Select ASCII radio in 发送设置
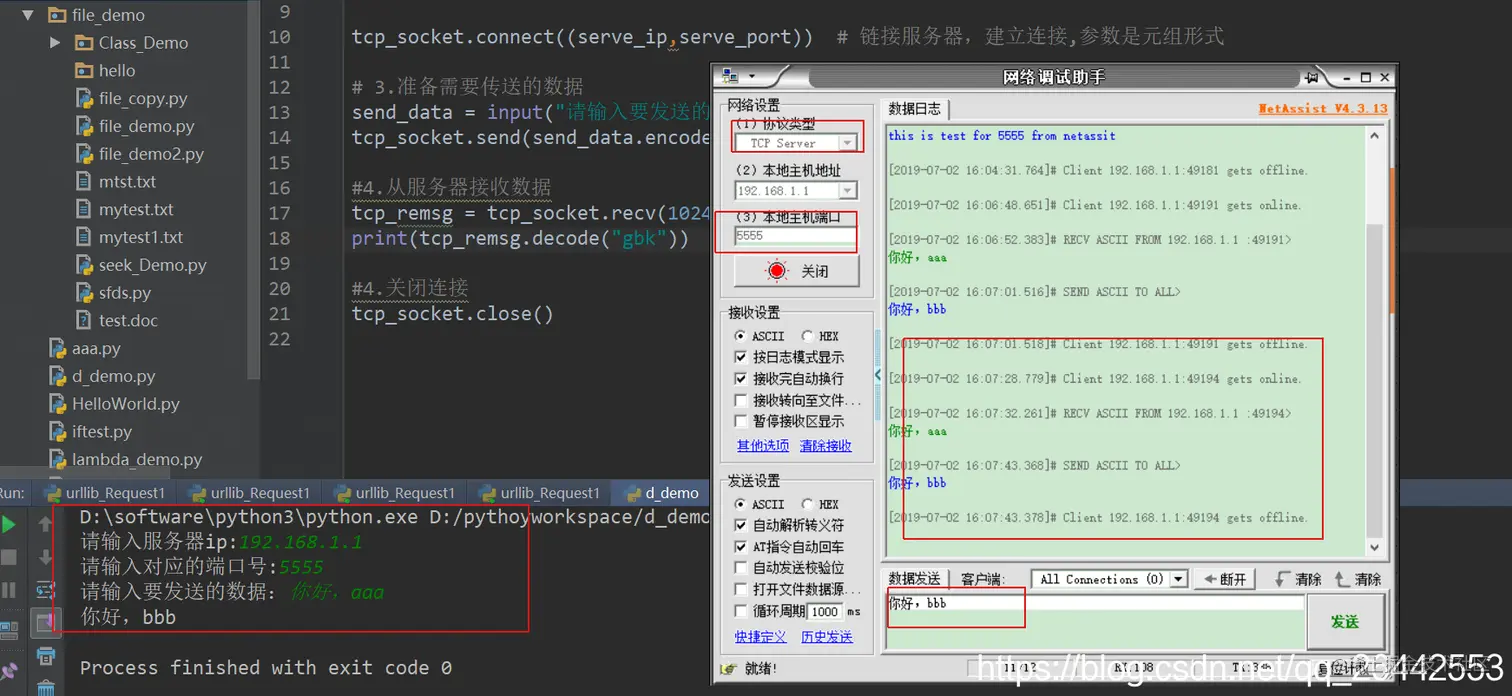This screenshot has height=696, width=1512. point(740,504)
